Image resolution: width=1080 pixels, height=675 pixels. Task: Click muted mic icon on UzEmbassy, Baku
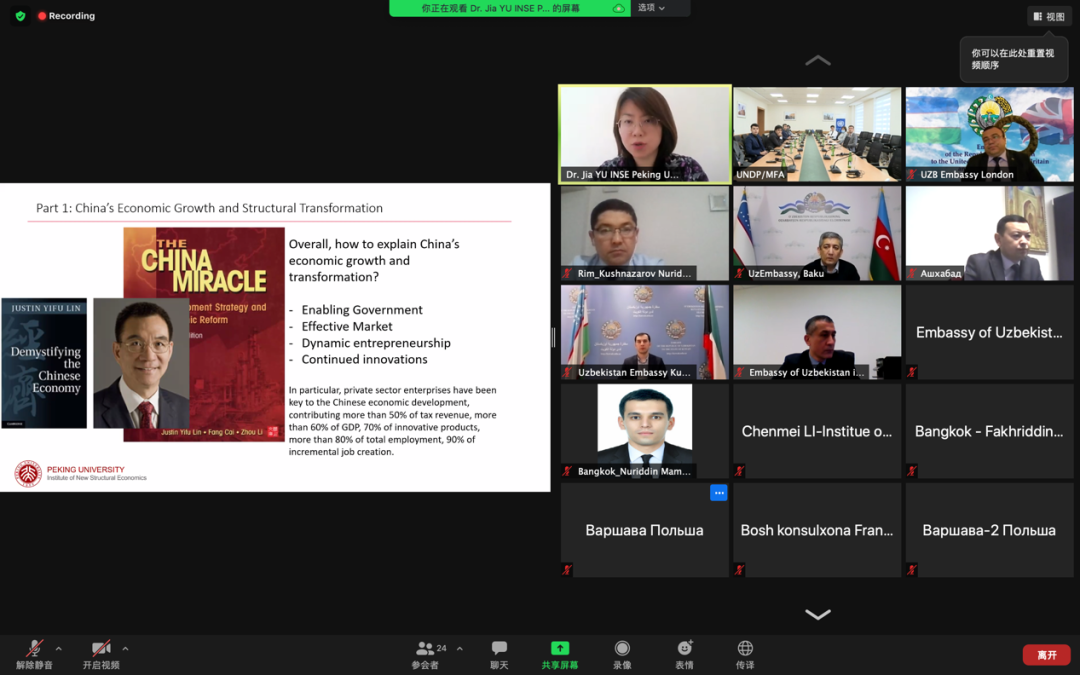click(740, 273)
